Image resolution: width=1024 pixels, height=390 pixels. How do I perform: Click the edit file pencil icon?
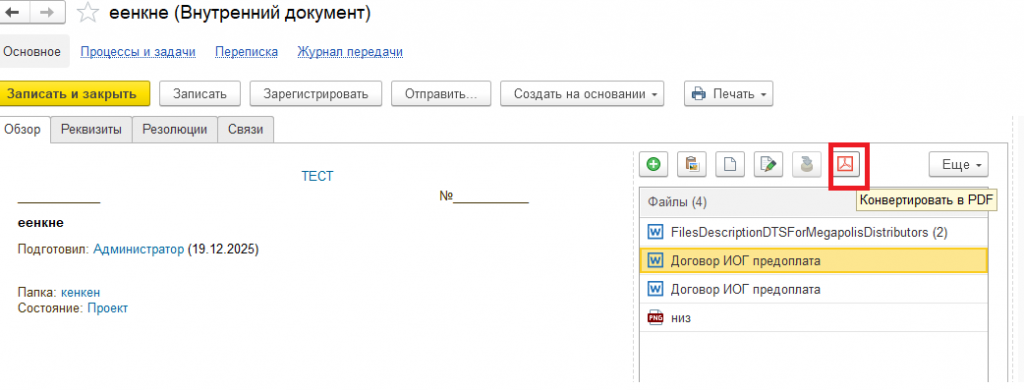pyautogui.click(x=768, y=165)
